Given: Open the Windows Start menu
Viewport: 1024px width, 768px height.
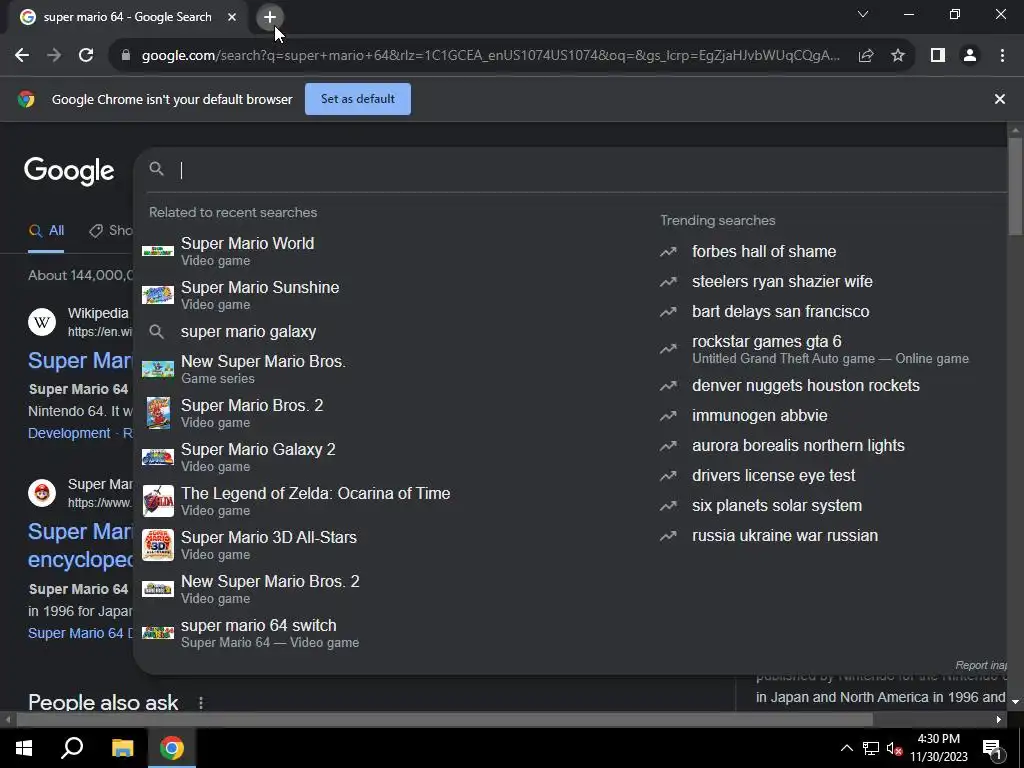Looking at the screenshot, I should pyautogui.click(x=24, y=748).
